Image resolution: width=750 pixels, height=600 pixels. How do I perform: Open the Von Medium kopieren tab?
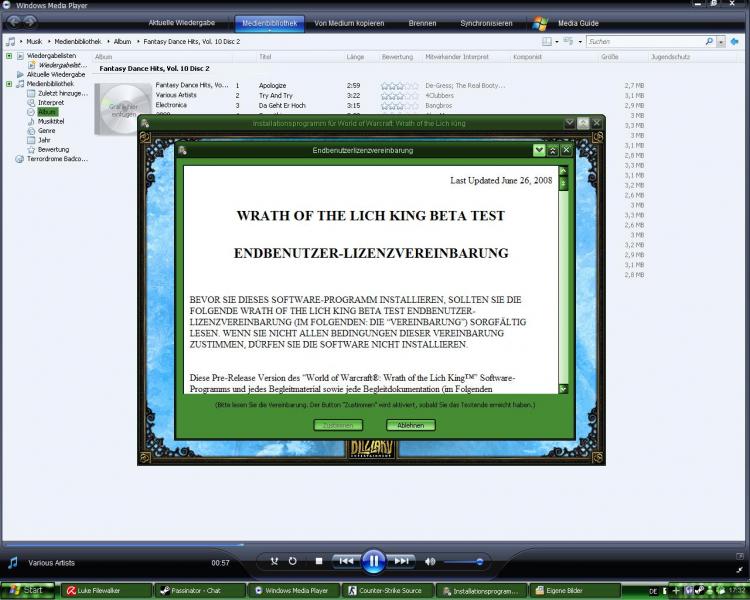point(349,23)
